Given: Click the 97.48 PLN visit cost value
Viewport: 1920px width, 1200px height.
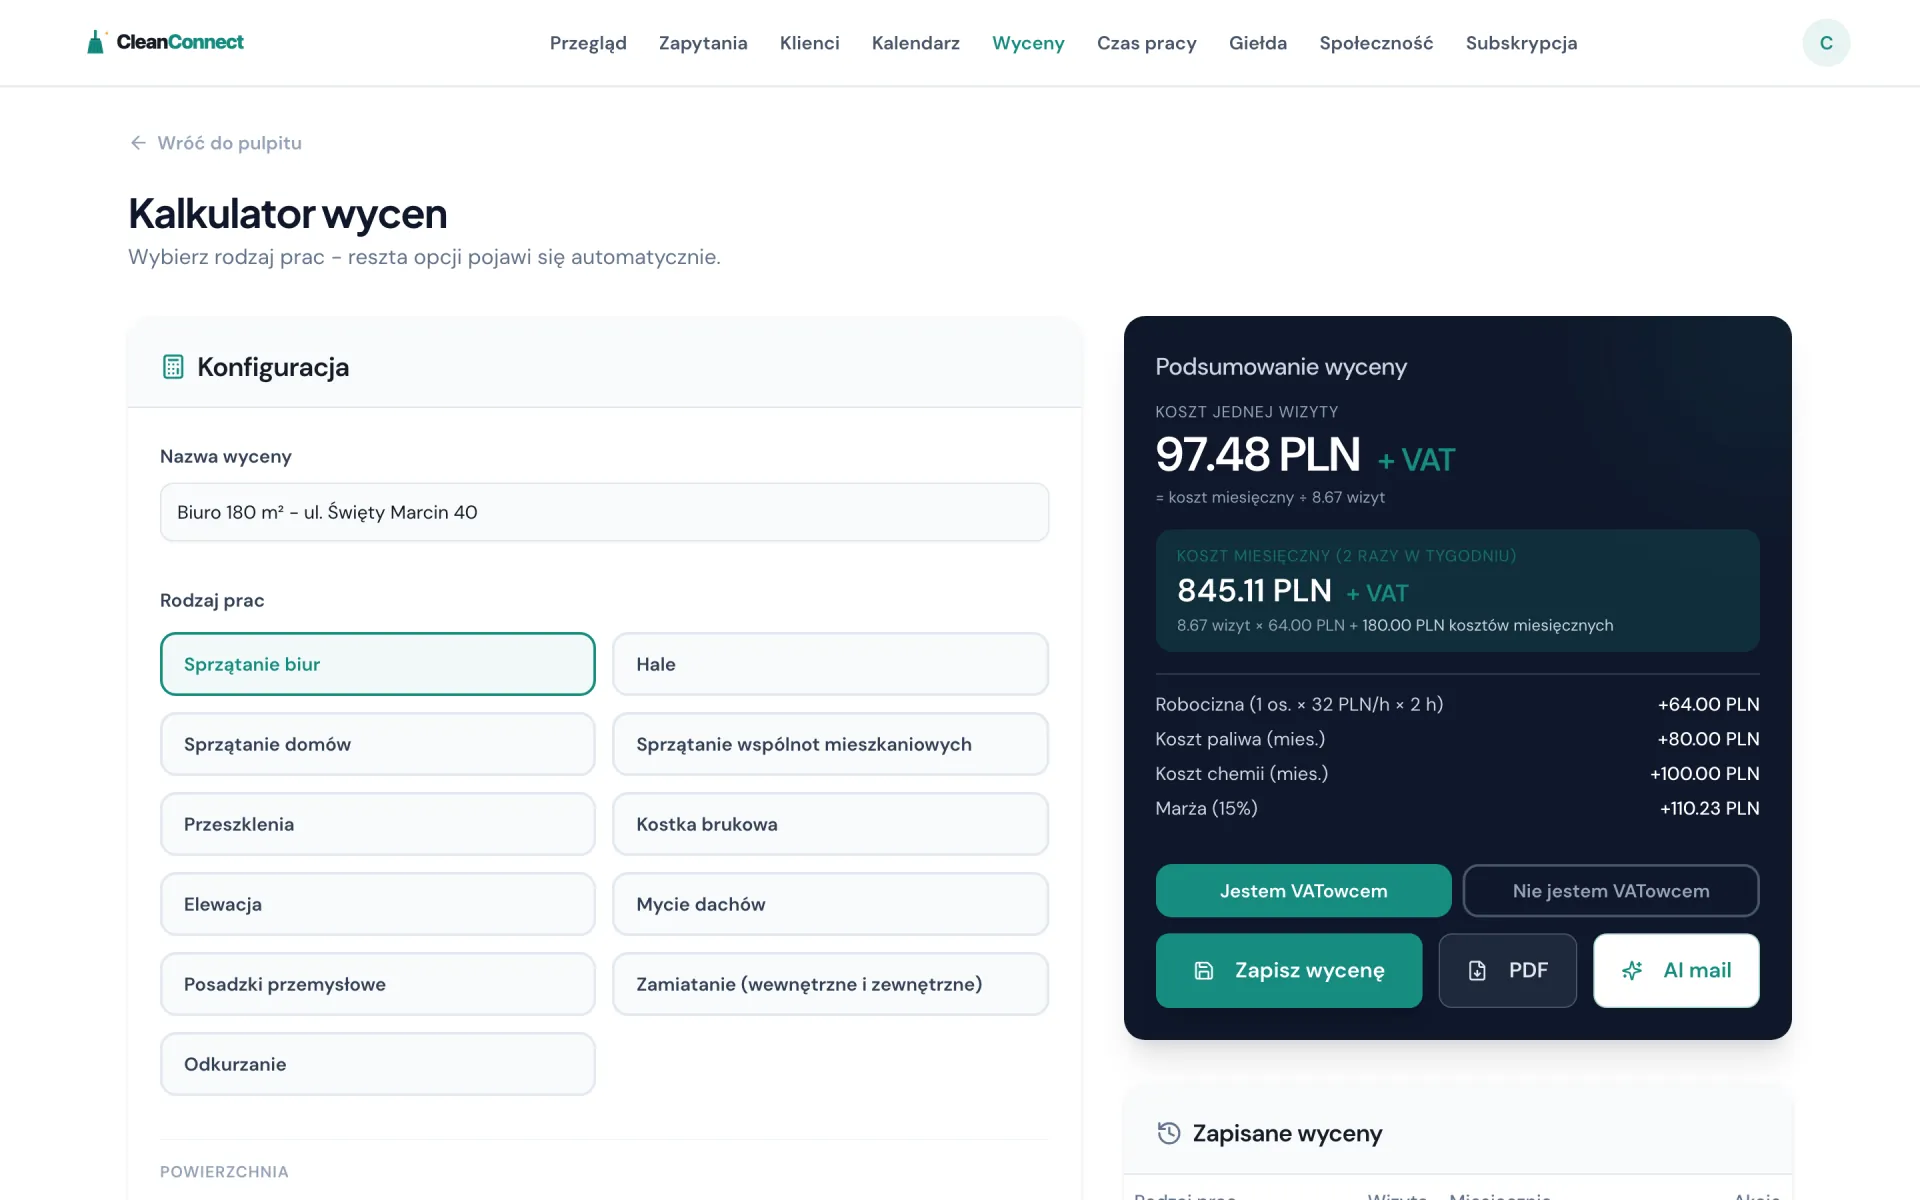Looking at the screenshot, I should [1258, 455].
